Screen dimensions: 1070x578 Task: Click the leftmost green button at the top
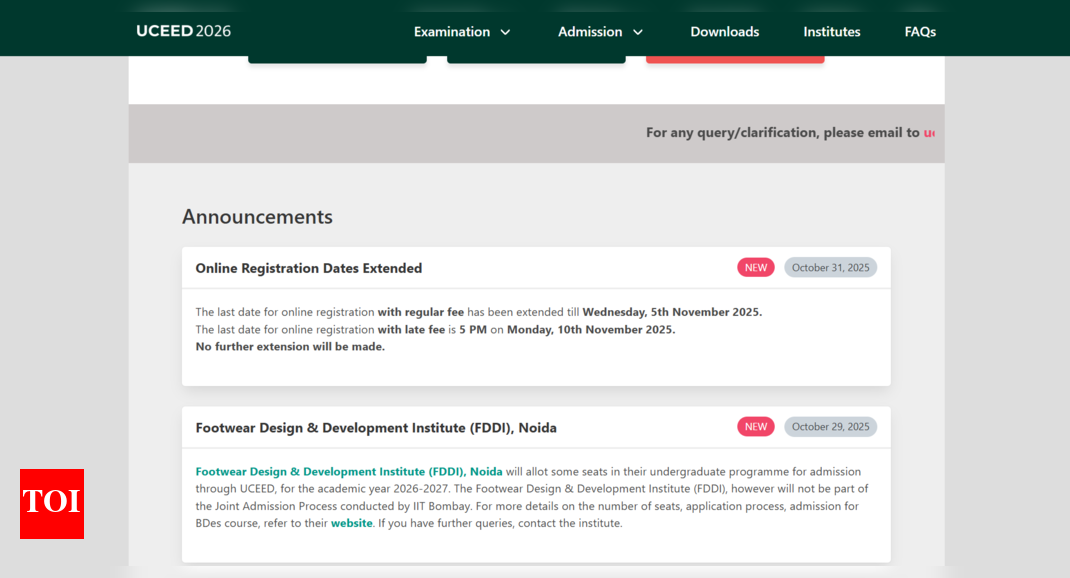coord(337,57)
